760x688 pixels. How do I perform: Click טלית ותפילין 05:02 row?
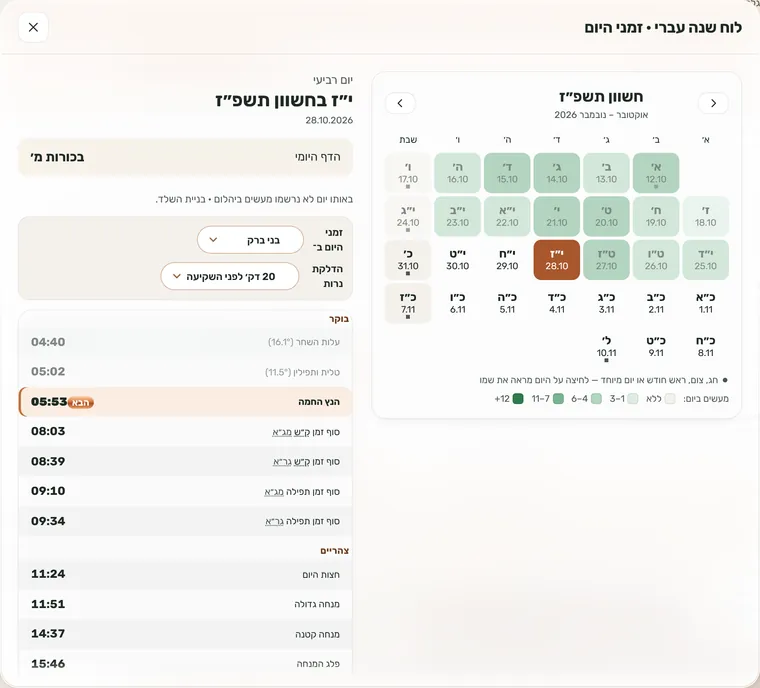coord(185,371)
